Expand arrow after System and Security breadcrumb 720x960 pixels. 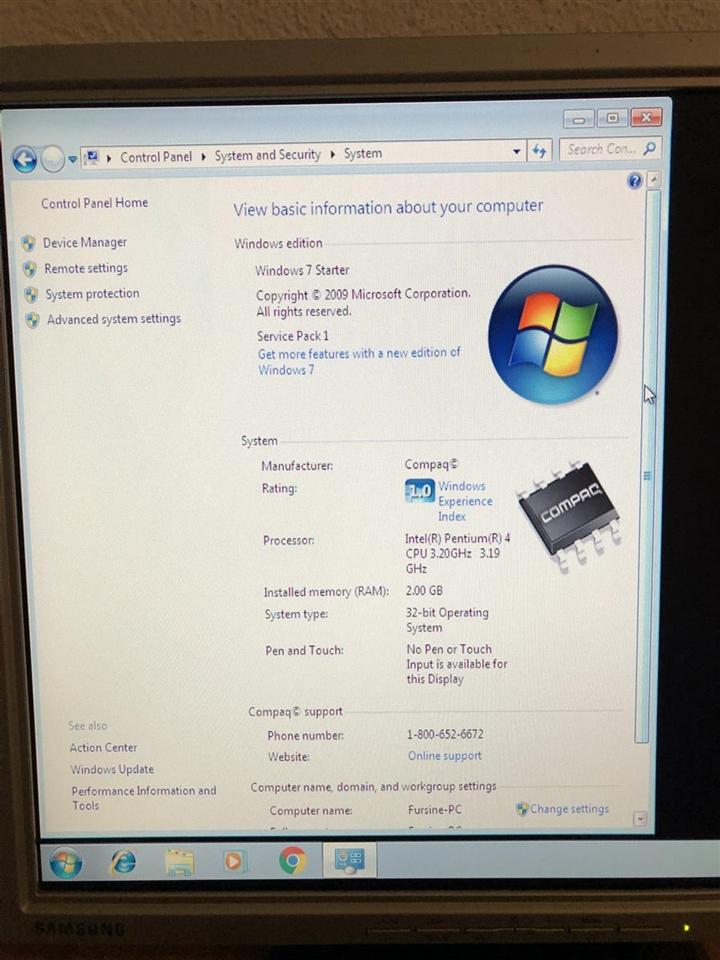click(x=332, y=154)
